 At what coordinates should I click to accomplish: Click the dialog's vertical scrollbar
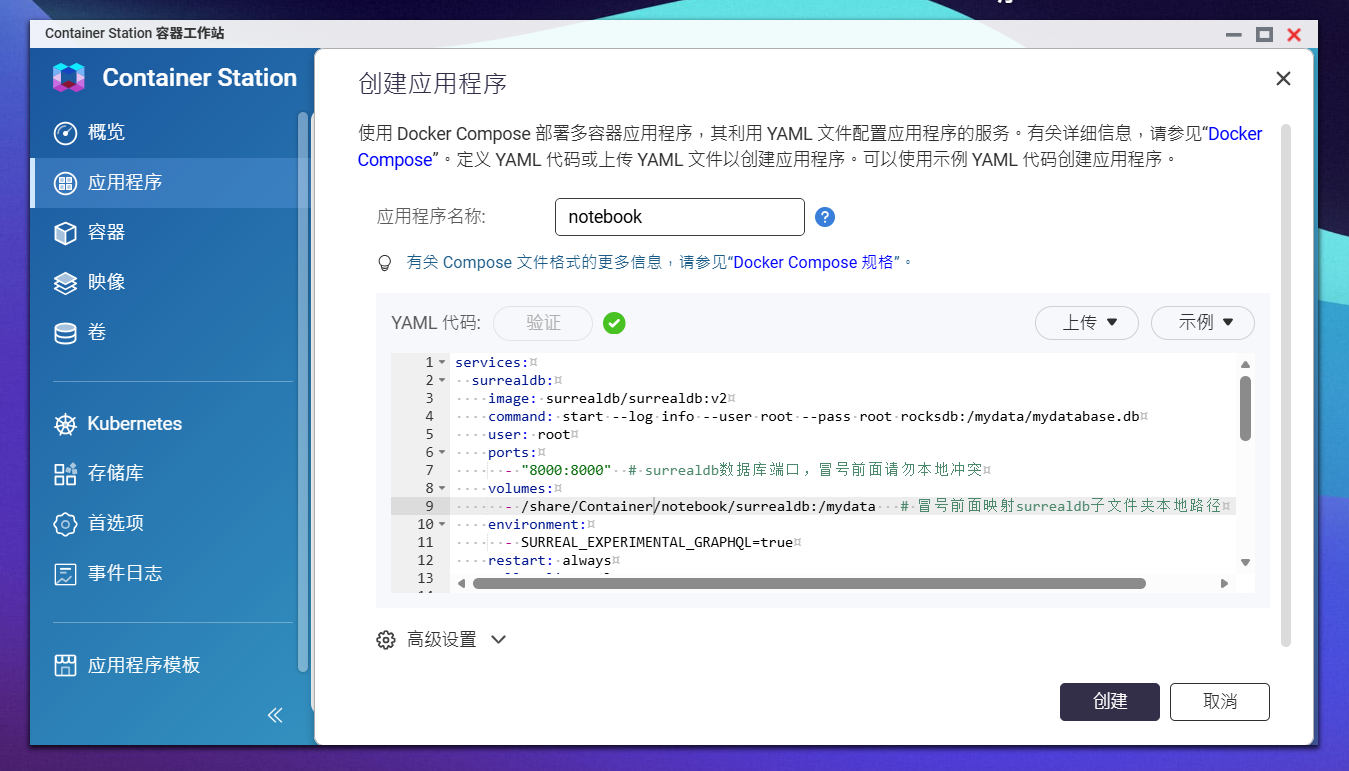[1286, 385]
